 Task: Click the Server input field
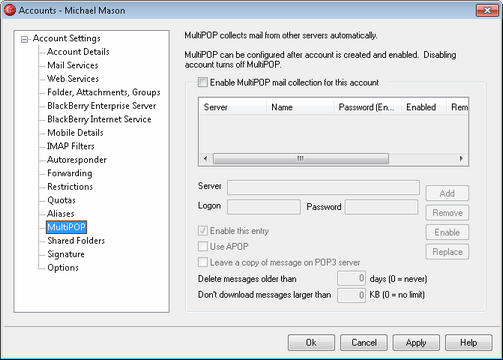pyautogui.click(x=323, y=187)
